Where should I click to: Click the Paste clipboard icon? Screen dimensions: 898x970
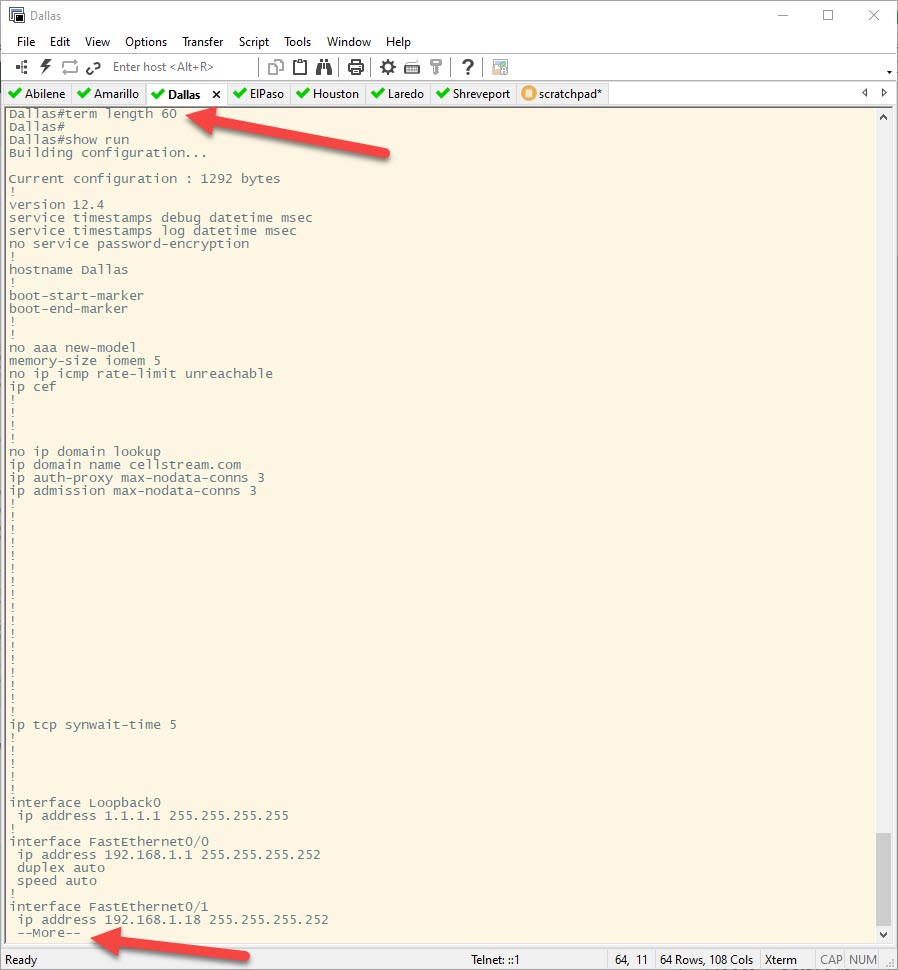point(300,67)
